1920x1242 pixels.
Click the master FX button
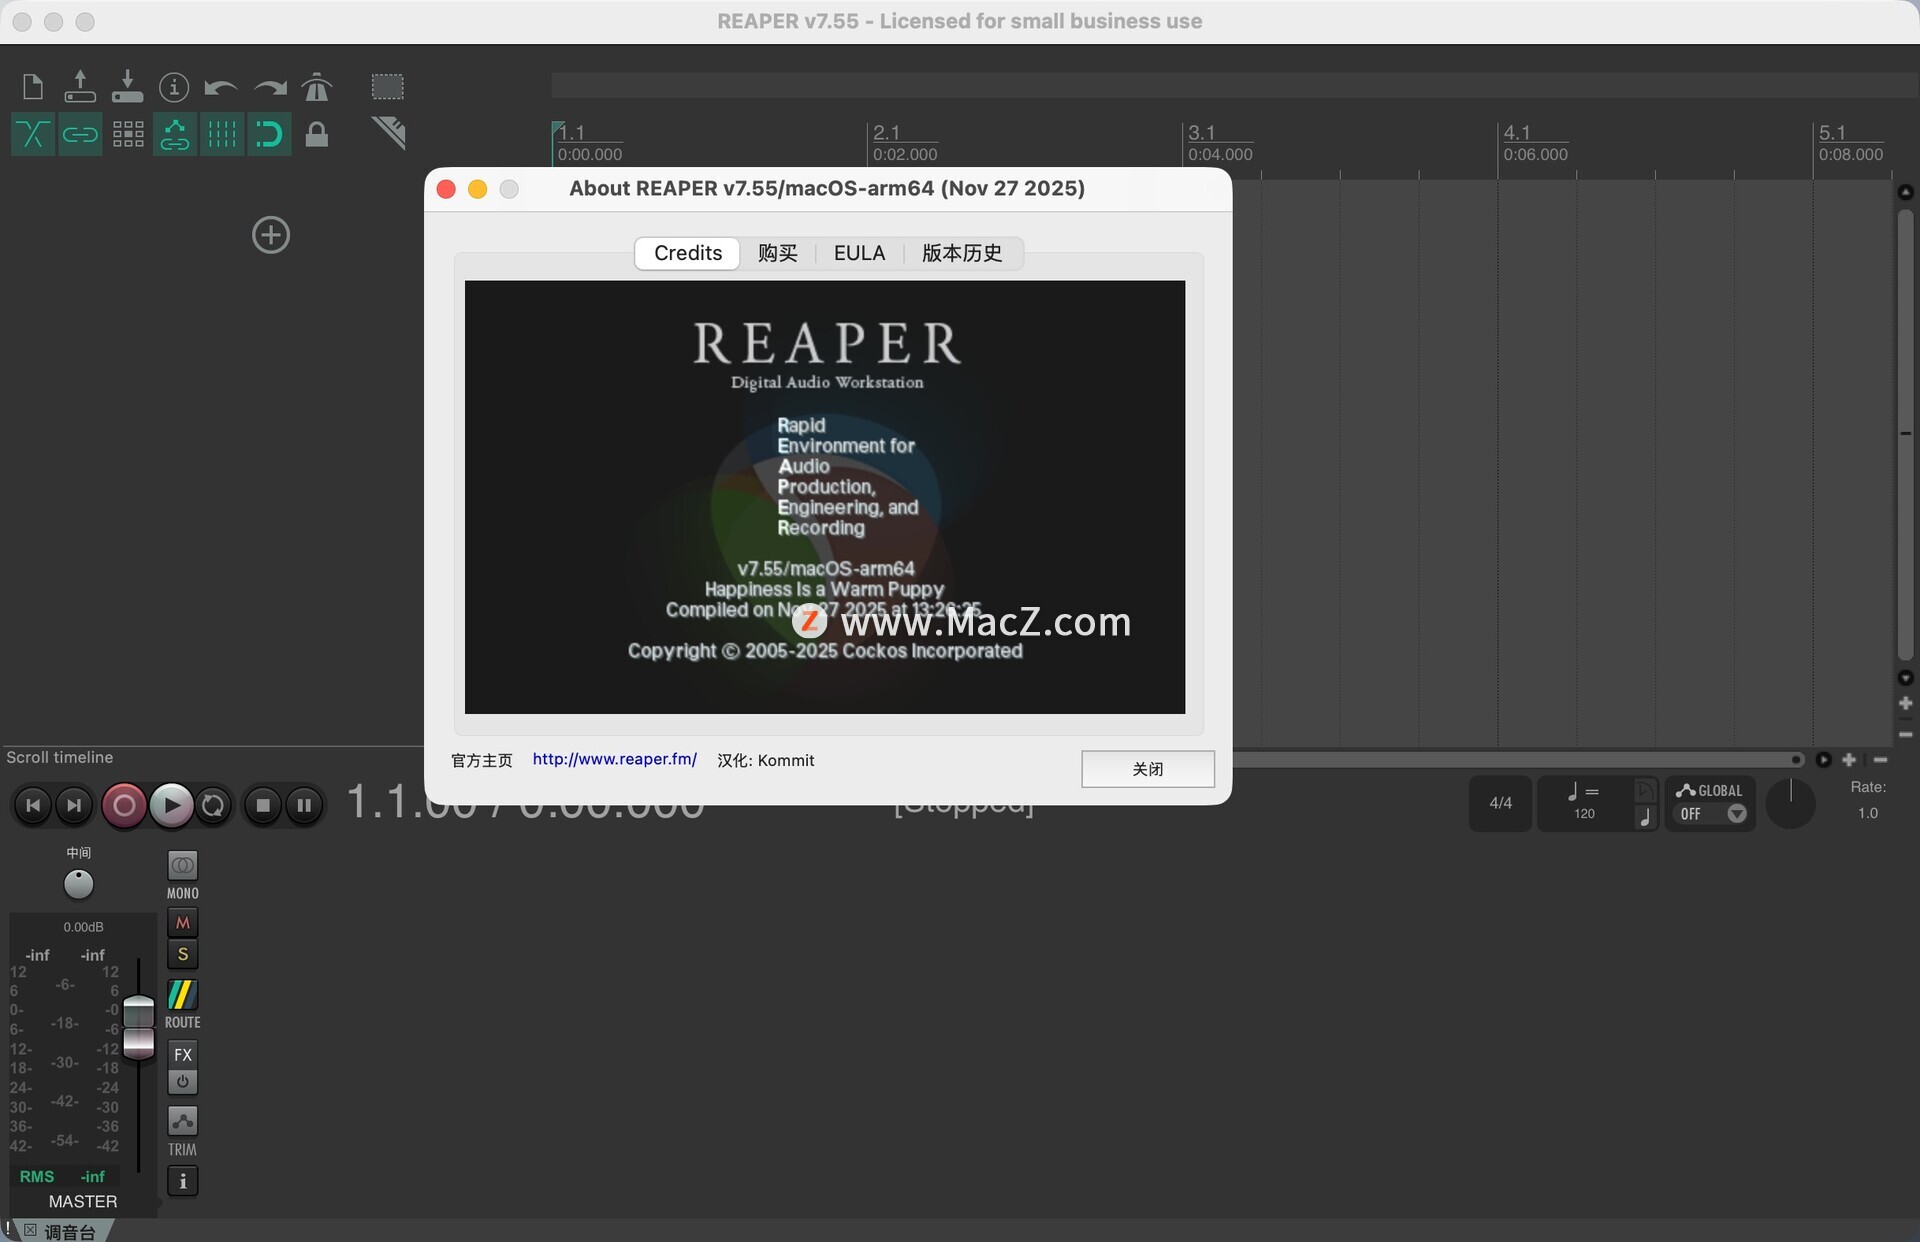tap(182, 1054)
